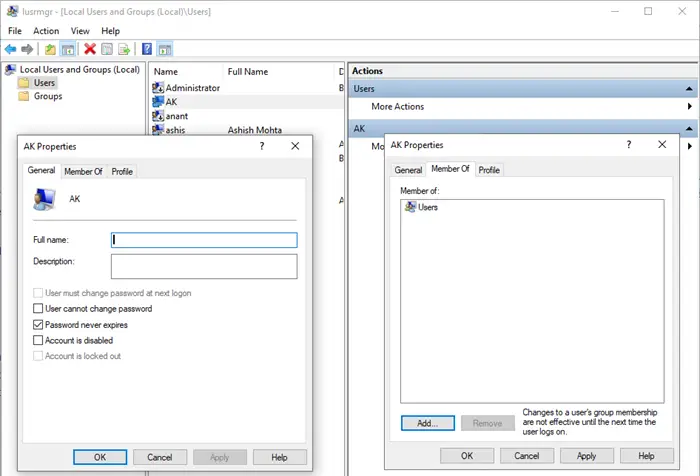This screenshot has height=476, width=700.
Task: Collapse the AK section in Actions pane
Action: (x=689, y=129)
